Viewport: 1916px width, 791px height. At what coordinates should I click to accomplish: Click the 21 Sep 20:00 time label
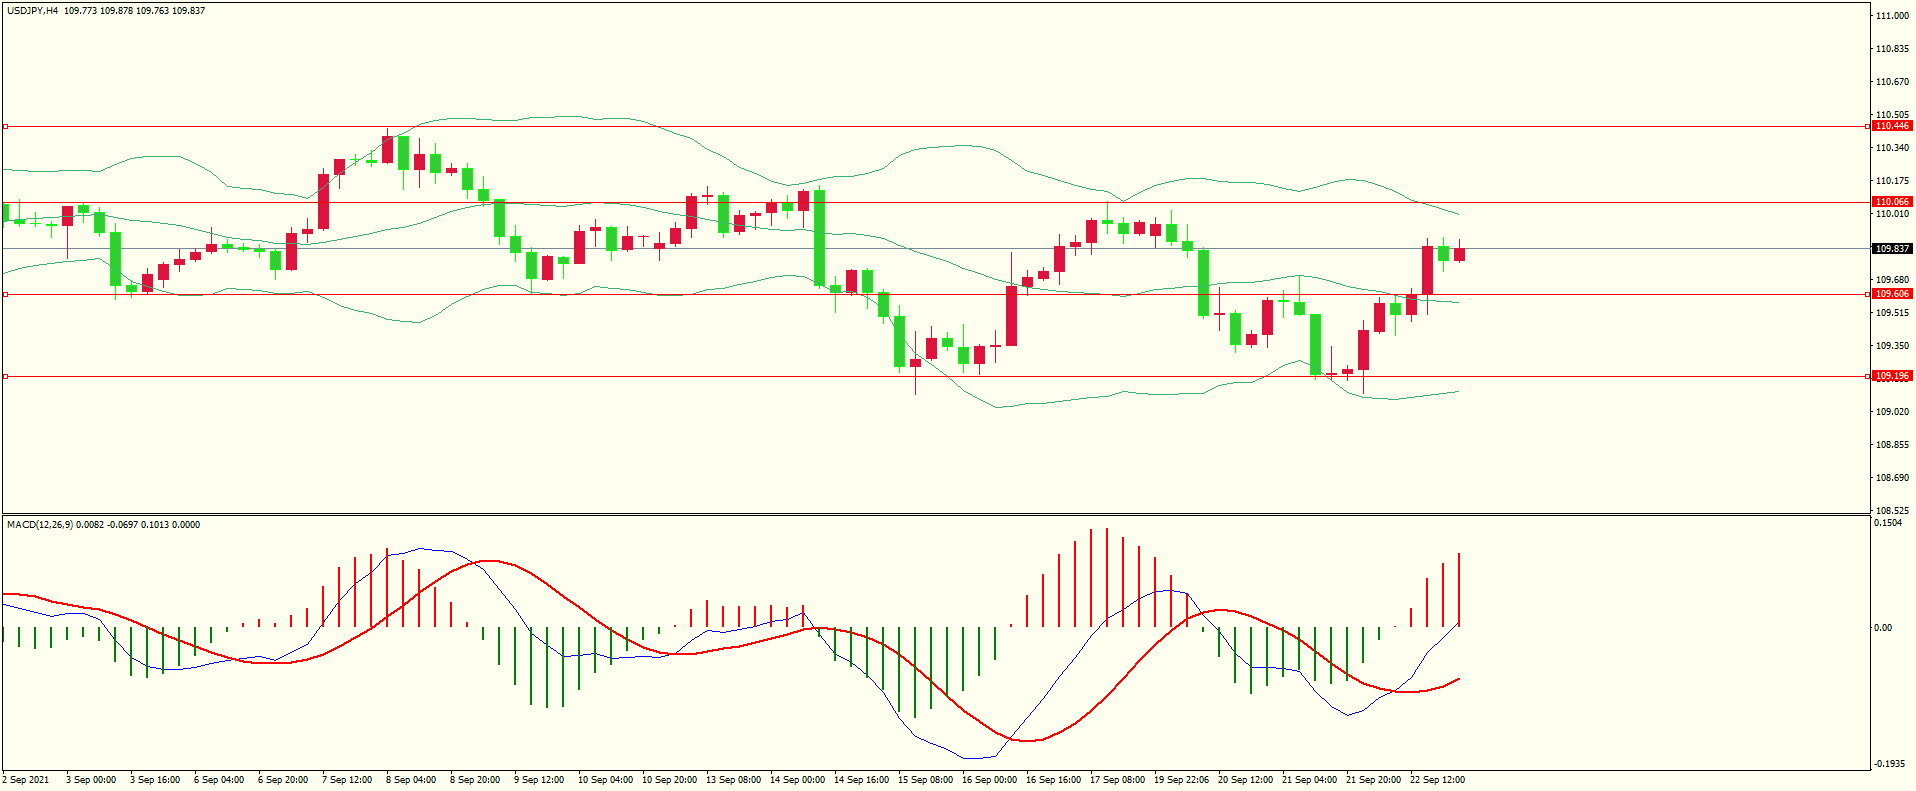coord(1373,780)
